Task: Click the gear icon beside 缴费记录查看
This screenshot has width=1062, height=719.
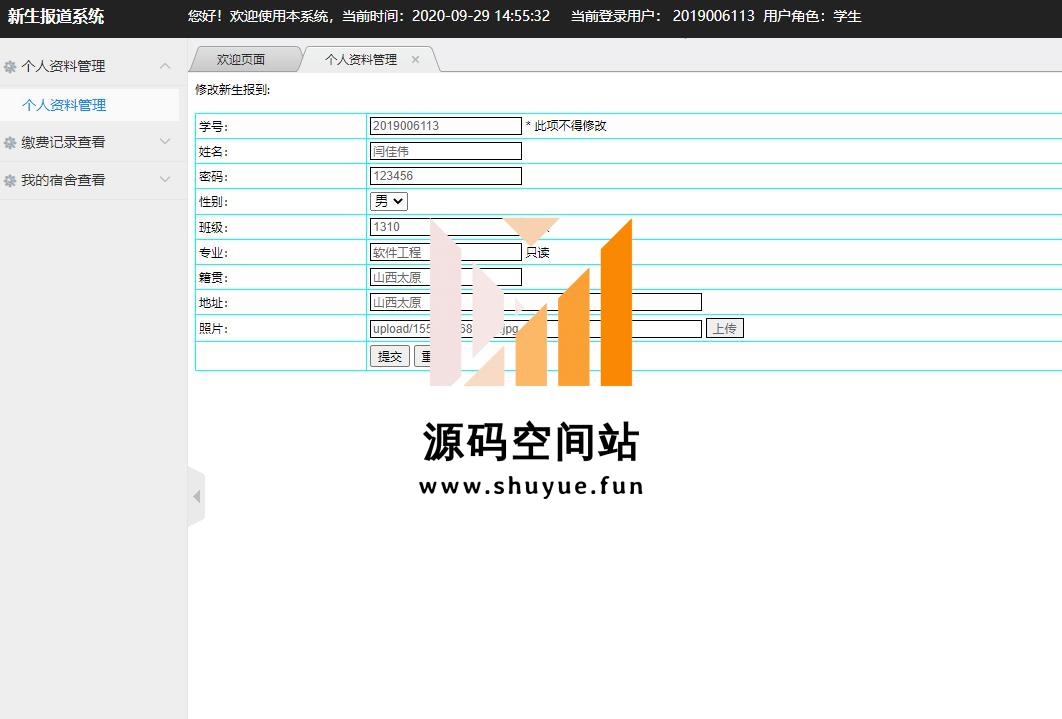Action: (10, 143)
